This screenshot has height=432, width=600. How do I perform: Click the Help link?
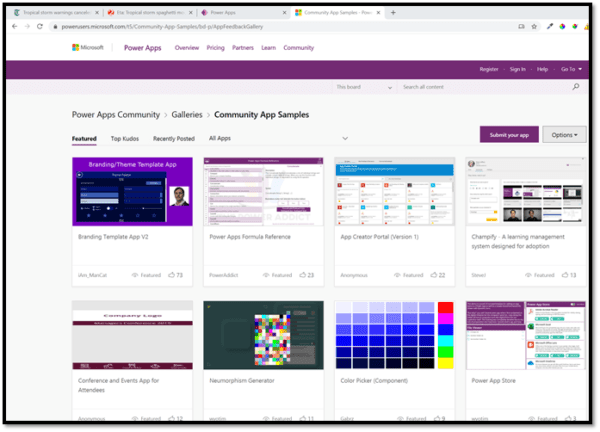point(542,69)
